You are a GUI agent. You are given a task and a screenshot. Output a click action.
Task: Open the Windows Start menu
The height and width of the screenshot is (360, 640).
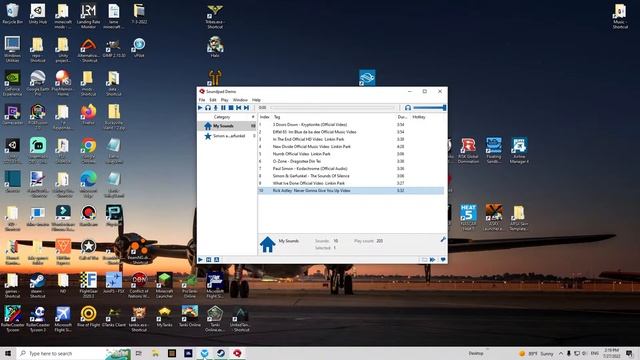[x=7, y=353]
